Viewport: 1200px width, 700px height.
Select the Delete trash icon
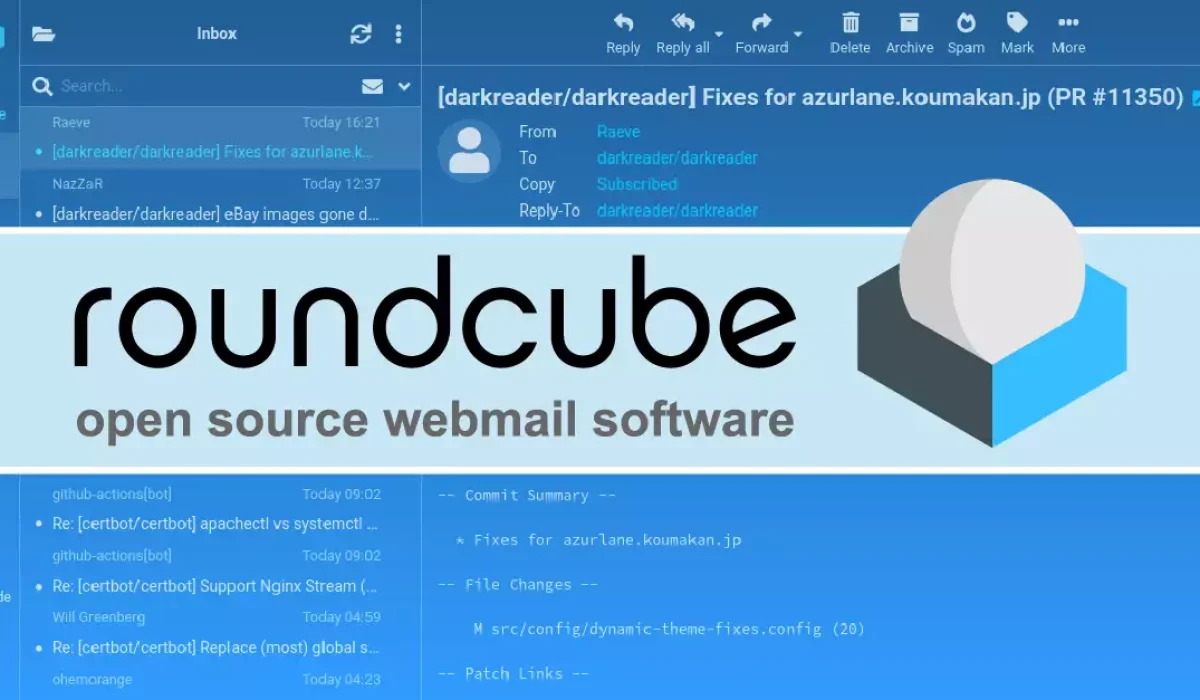(849, 22)
